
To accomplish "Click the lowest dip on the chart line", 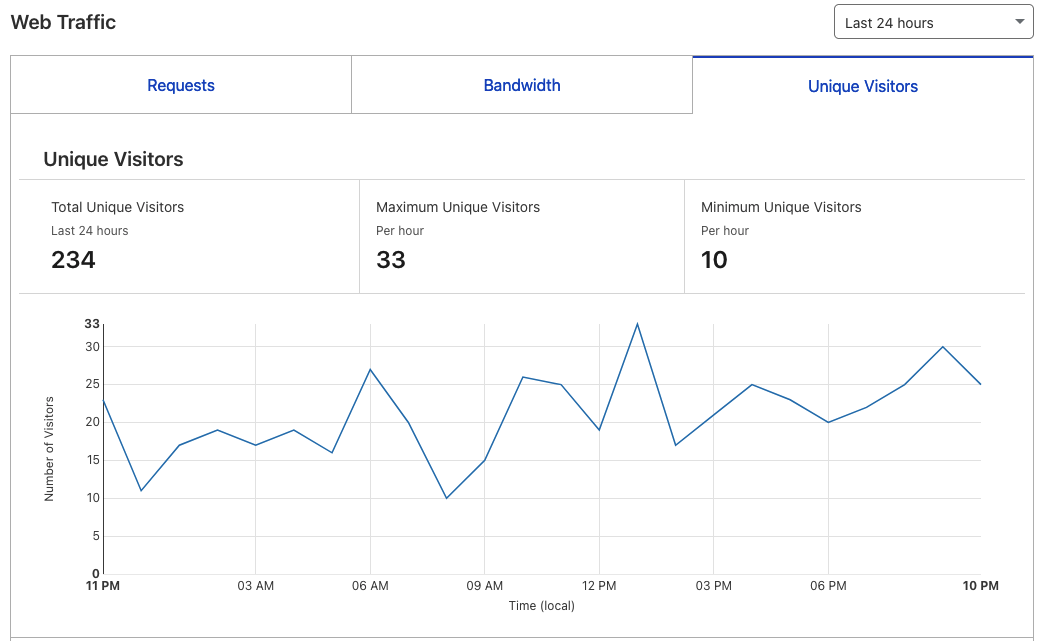I will (446, 498).
